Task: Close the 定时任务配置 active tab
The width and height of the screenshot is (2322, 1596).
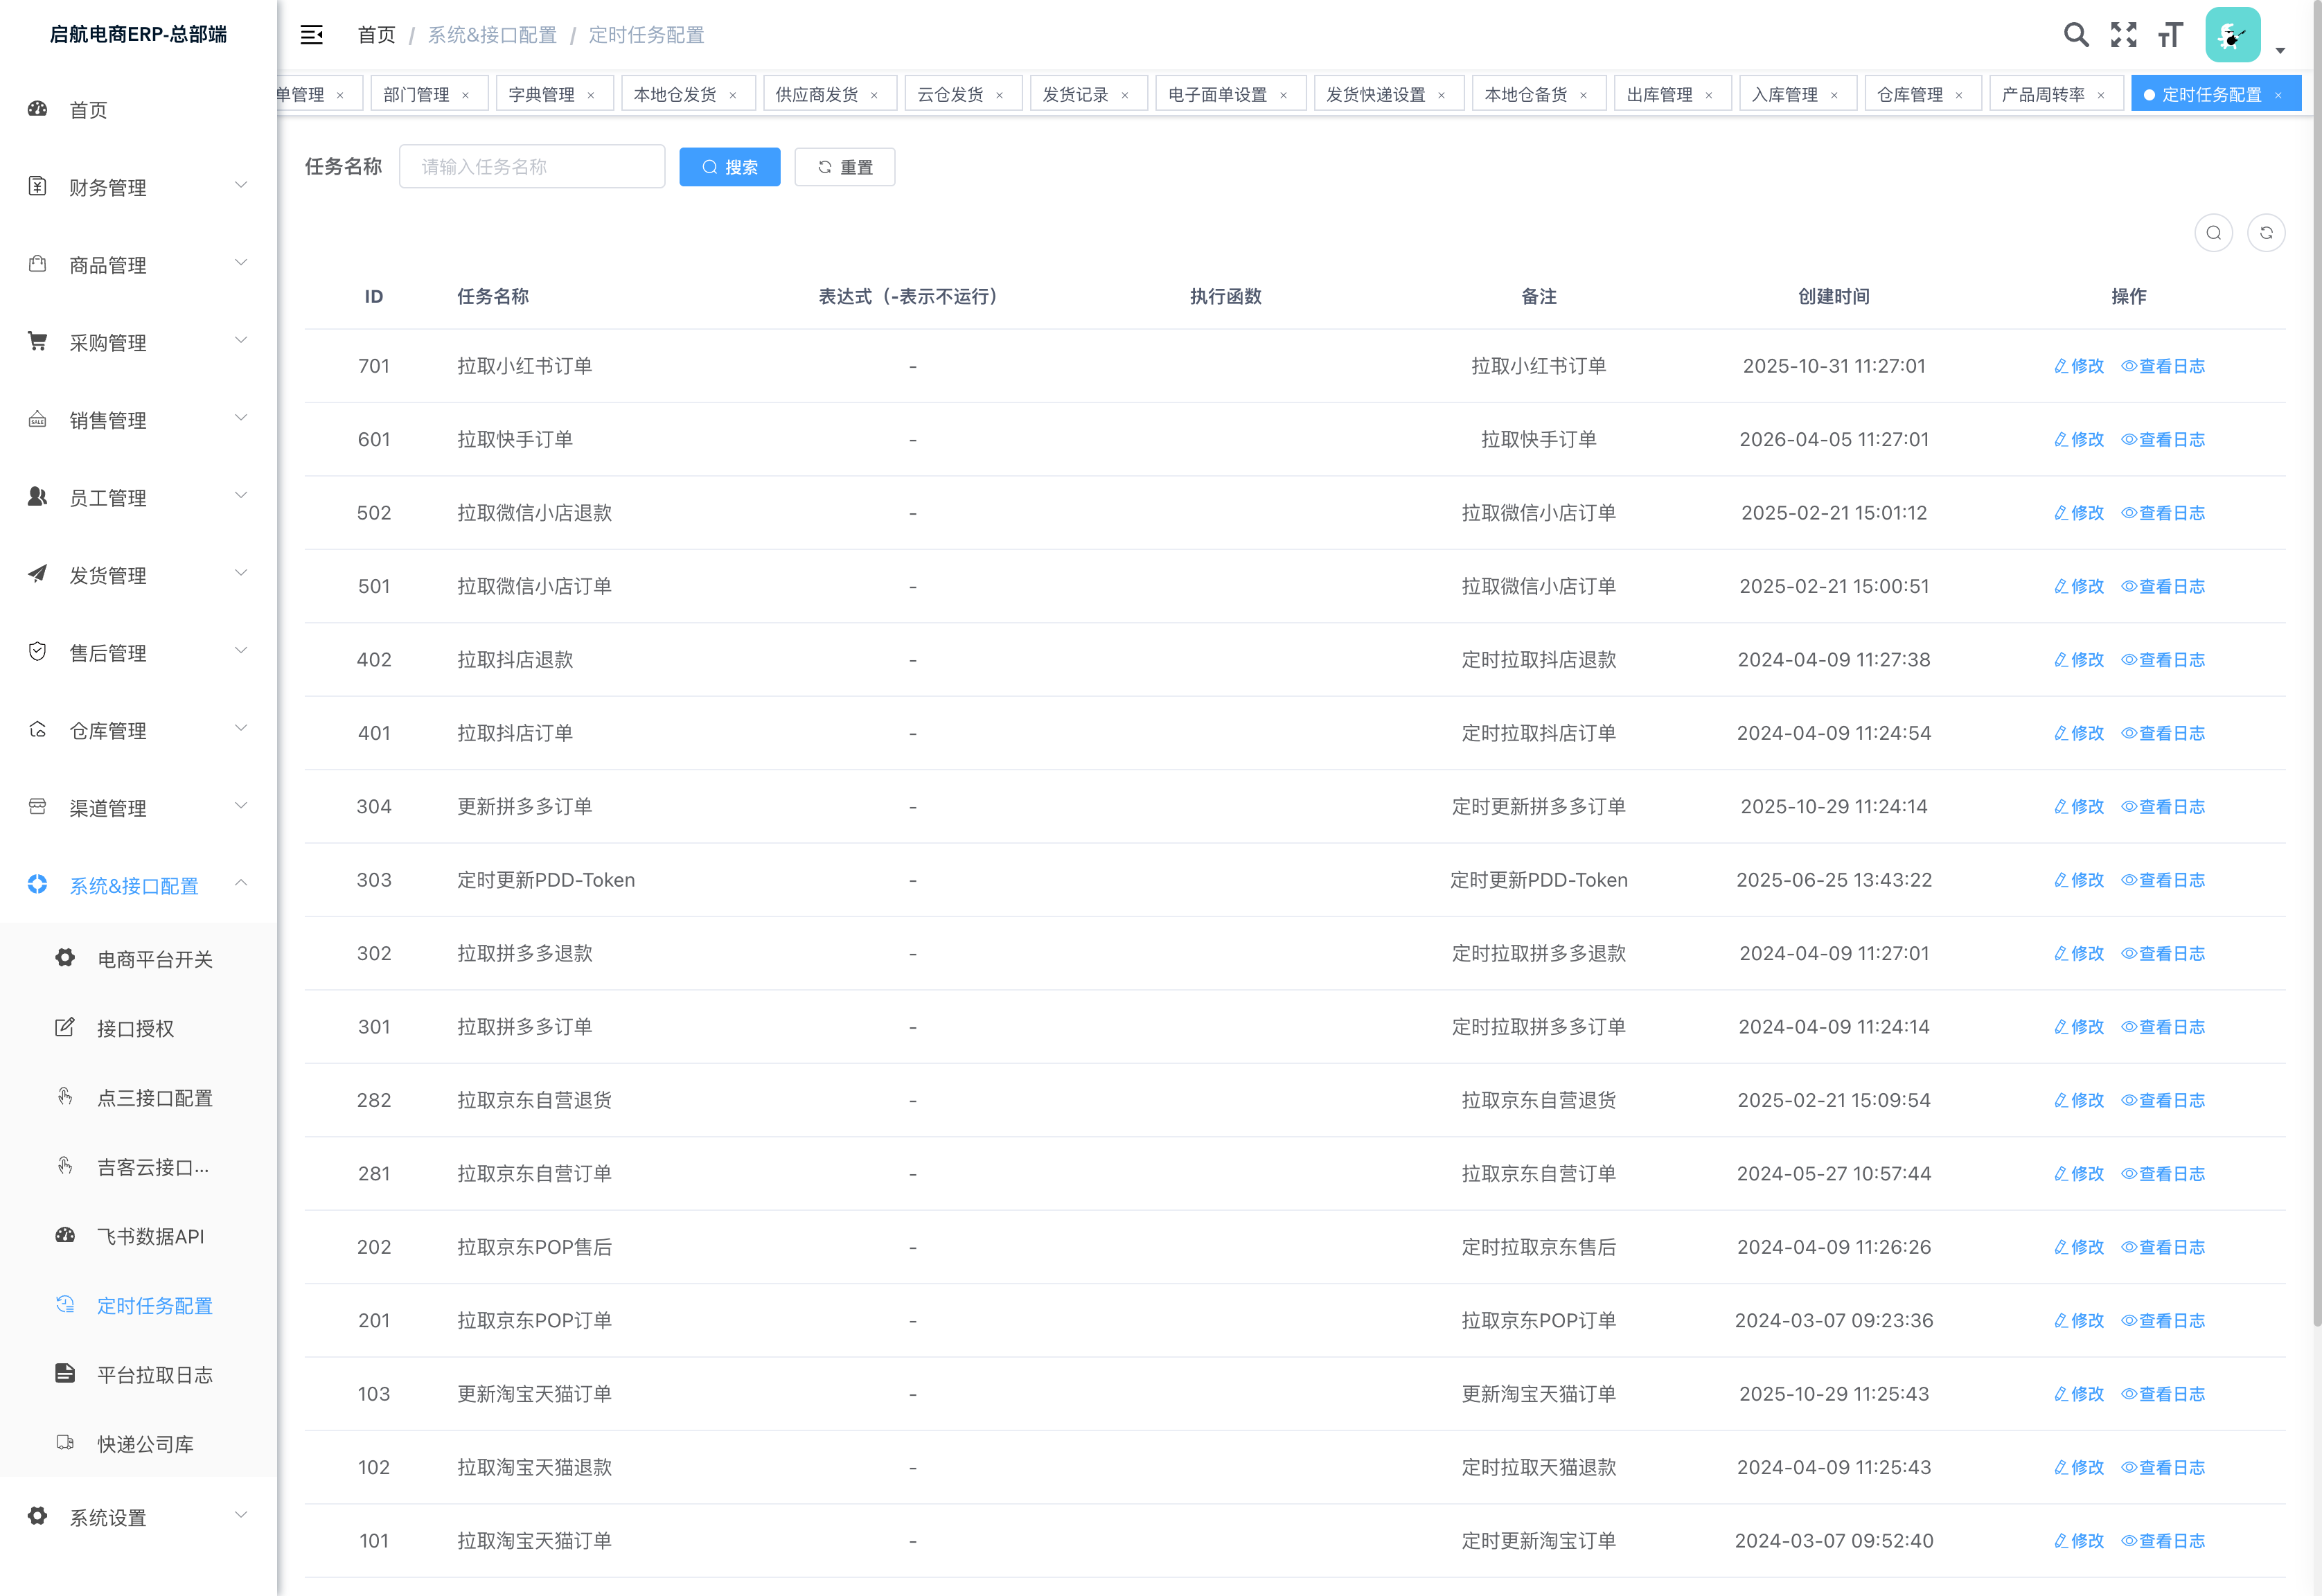Action: coord(2278,95)
